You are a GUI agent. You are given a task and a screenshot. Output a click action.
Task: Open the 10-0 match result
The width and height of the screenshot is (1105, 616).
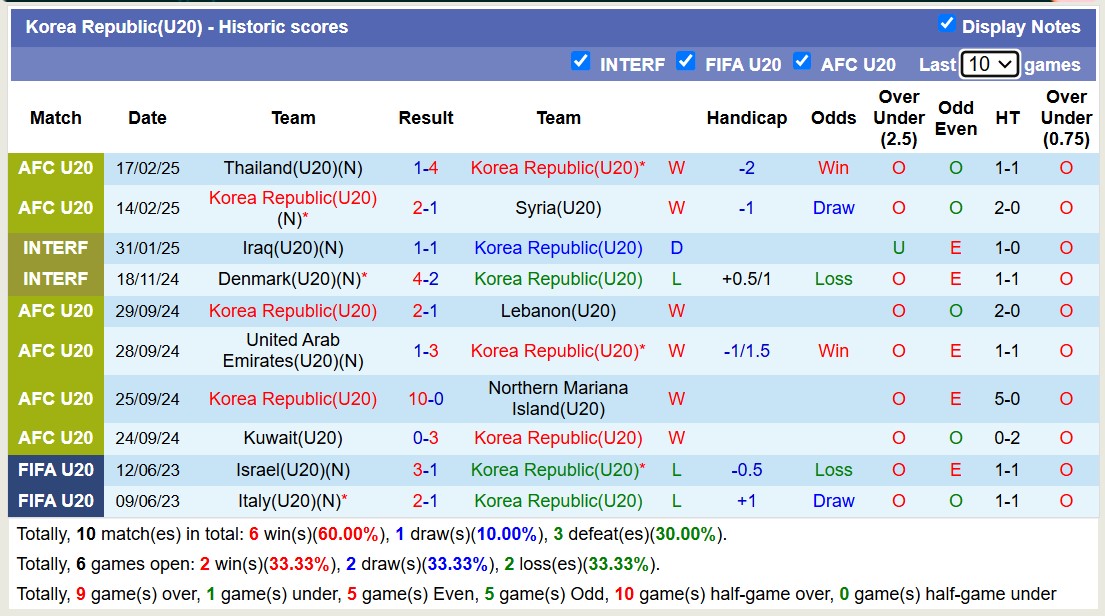[x=426, y=399]
